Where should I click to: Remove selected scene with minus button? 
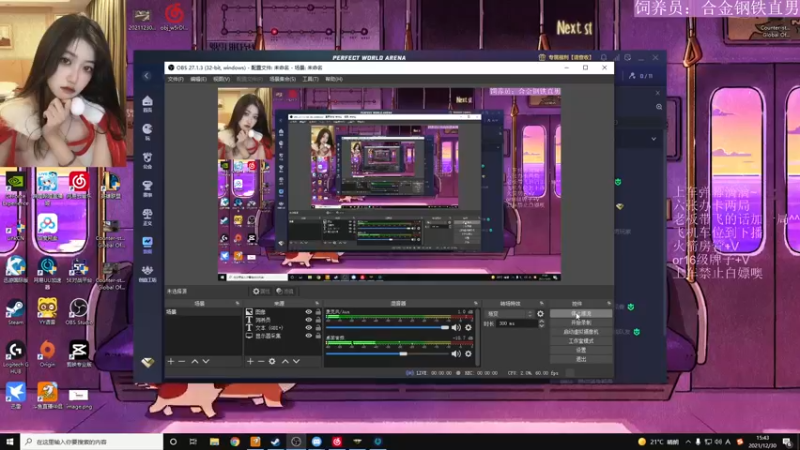coord(182,361)
